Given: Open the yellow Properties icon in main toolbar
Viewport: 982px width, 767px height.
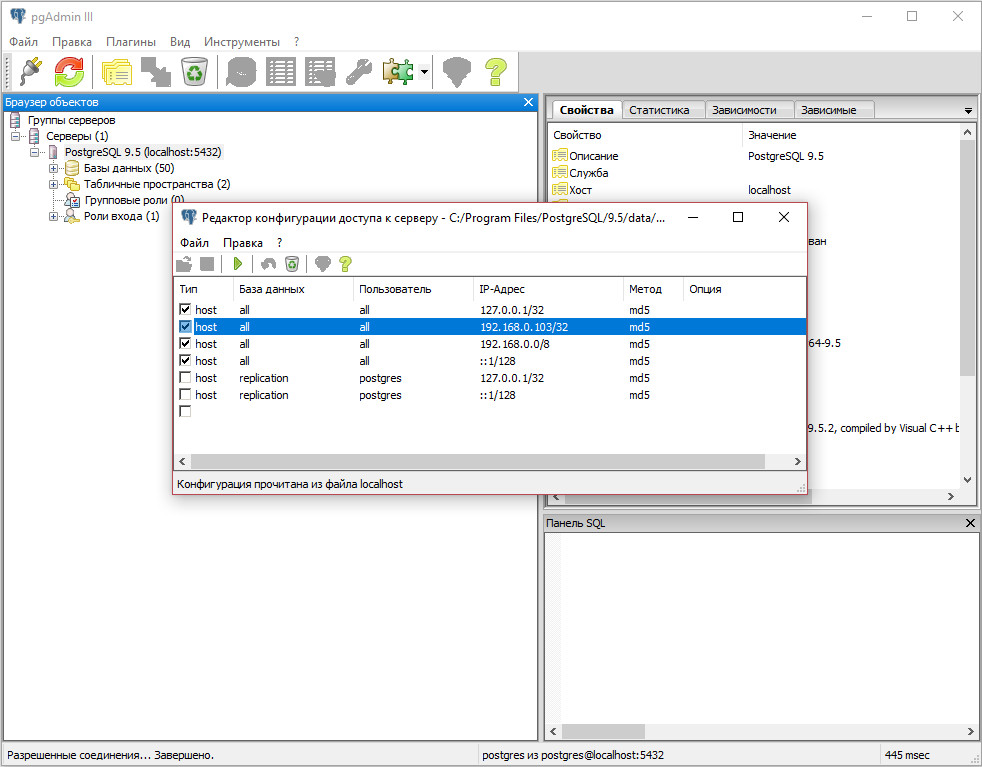Looking at the screenshot, I should point(117,71).
